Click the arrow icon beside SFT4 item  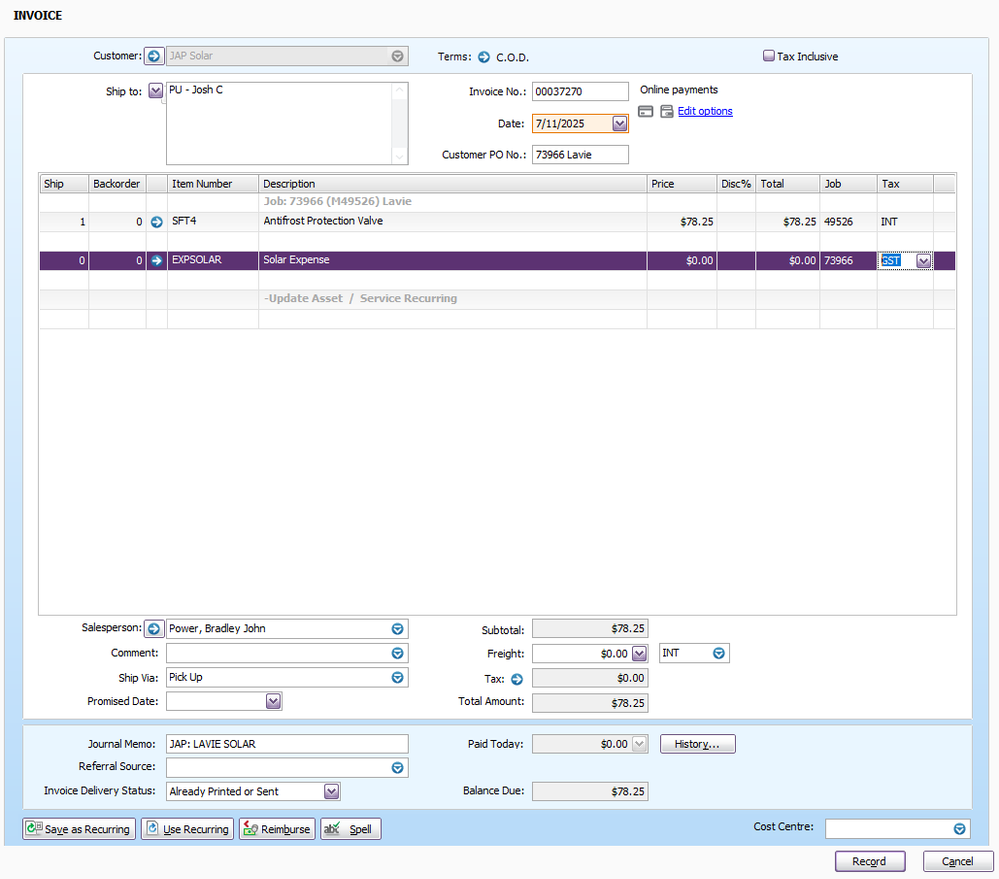click(x=156, y=222)
